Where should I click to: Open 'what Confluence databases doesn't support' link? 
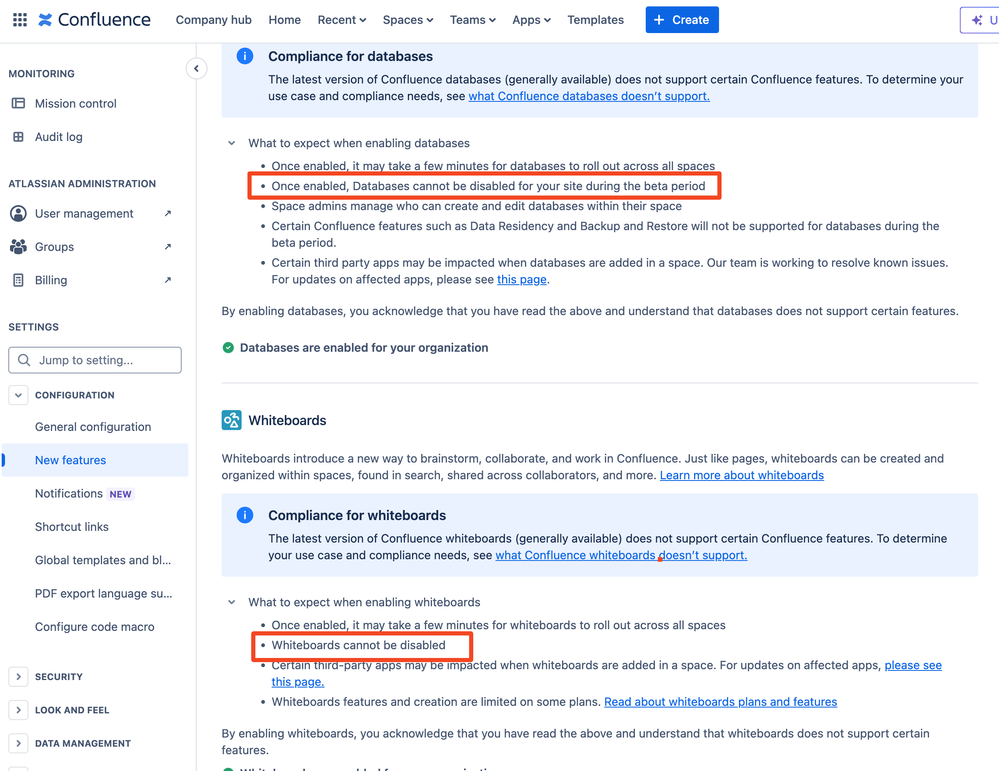pyautogui.click(x=589, y=96)
